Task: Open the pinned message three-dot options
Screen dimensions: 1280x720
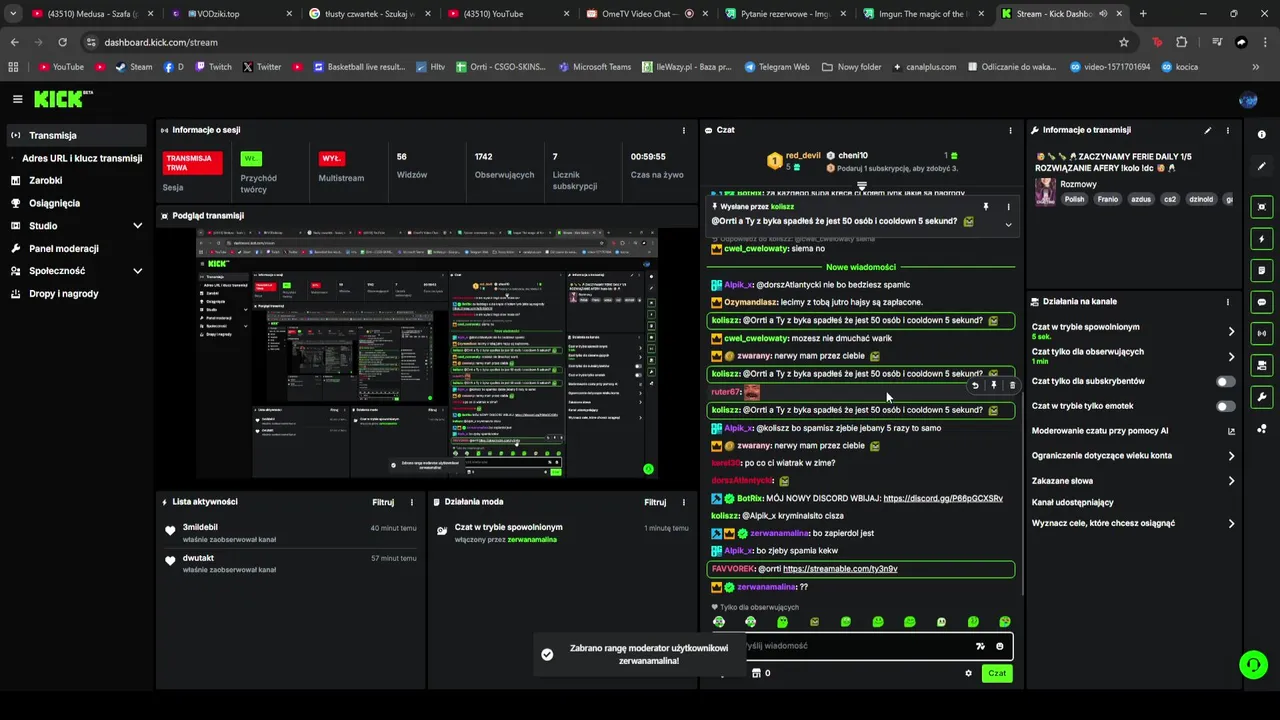Action: pyautogui.click(x=1008, y=207)
